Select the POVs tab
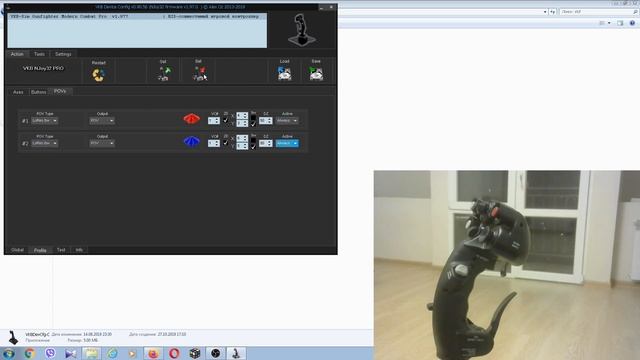 tap(60, 91)
